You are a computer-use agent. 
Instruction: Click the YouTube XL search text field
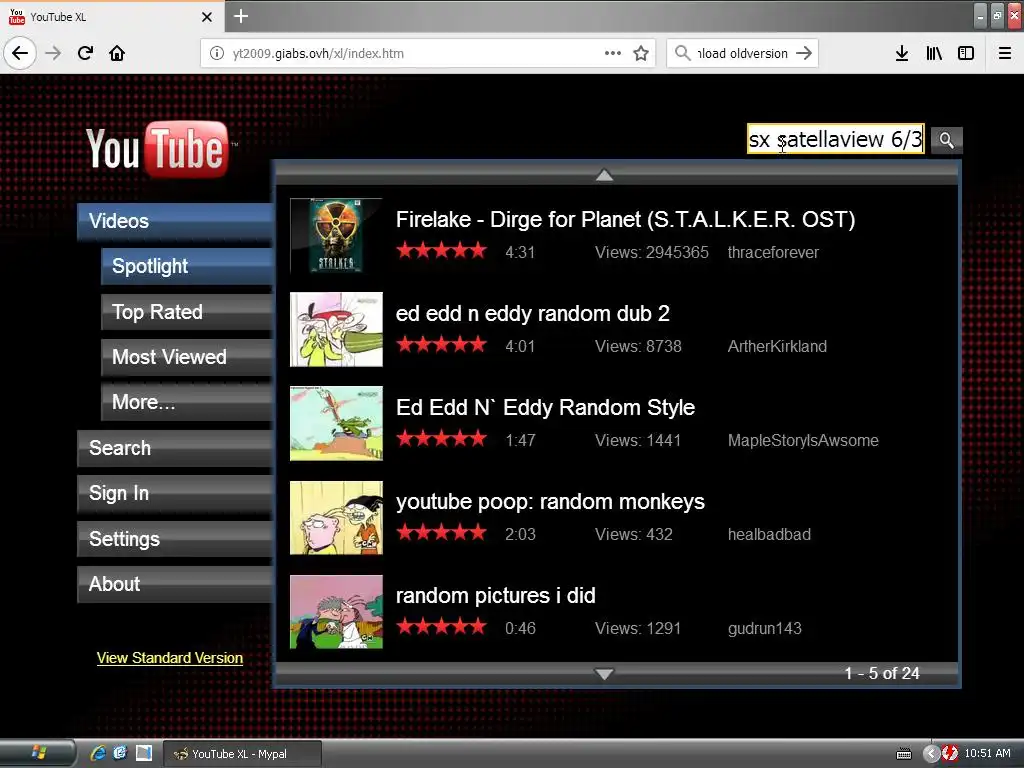tap(835, 139)
